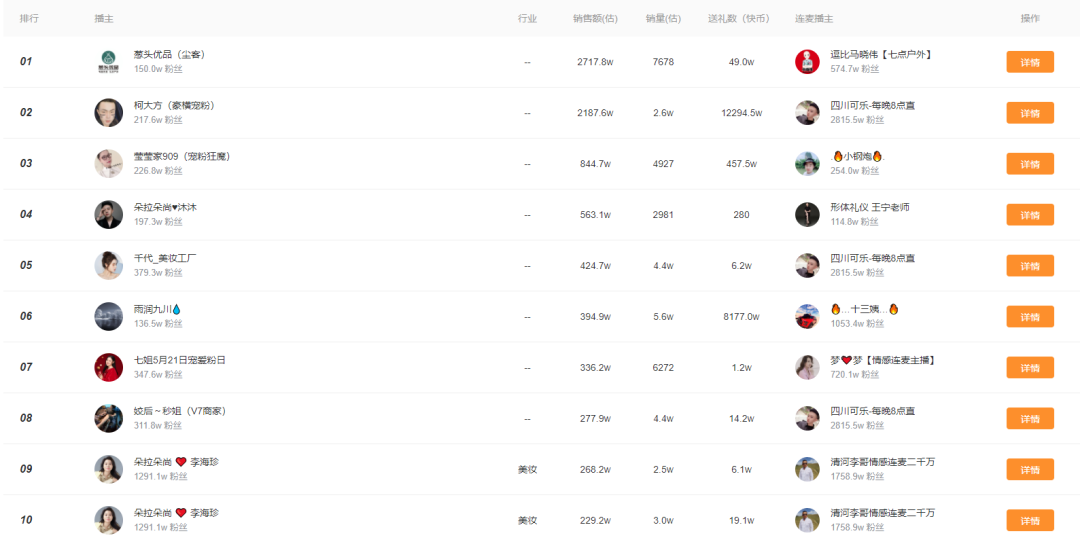Select 送礼数（快币）column header
Viewport: 1080px width, 542px height.
point(739,19)
